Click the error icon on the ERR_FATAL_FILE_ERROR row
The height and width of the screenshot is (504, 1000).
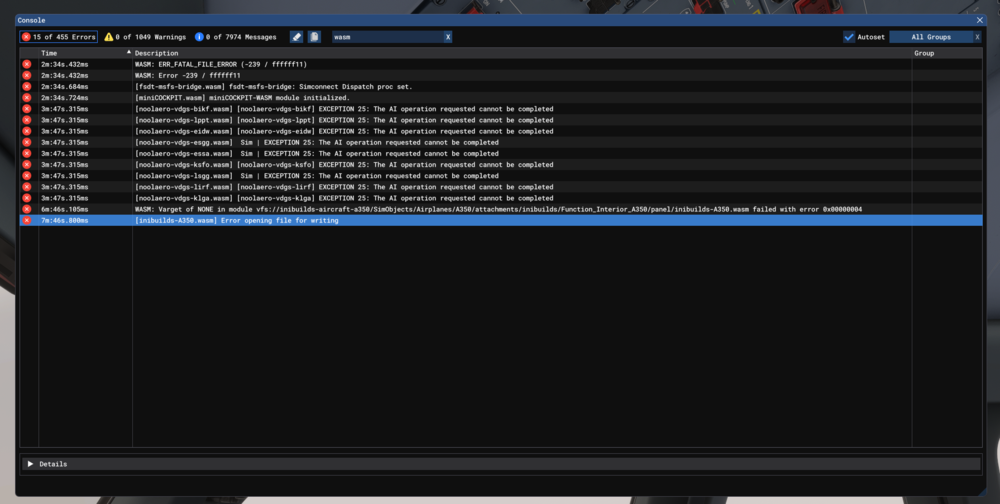click(27, 65)
